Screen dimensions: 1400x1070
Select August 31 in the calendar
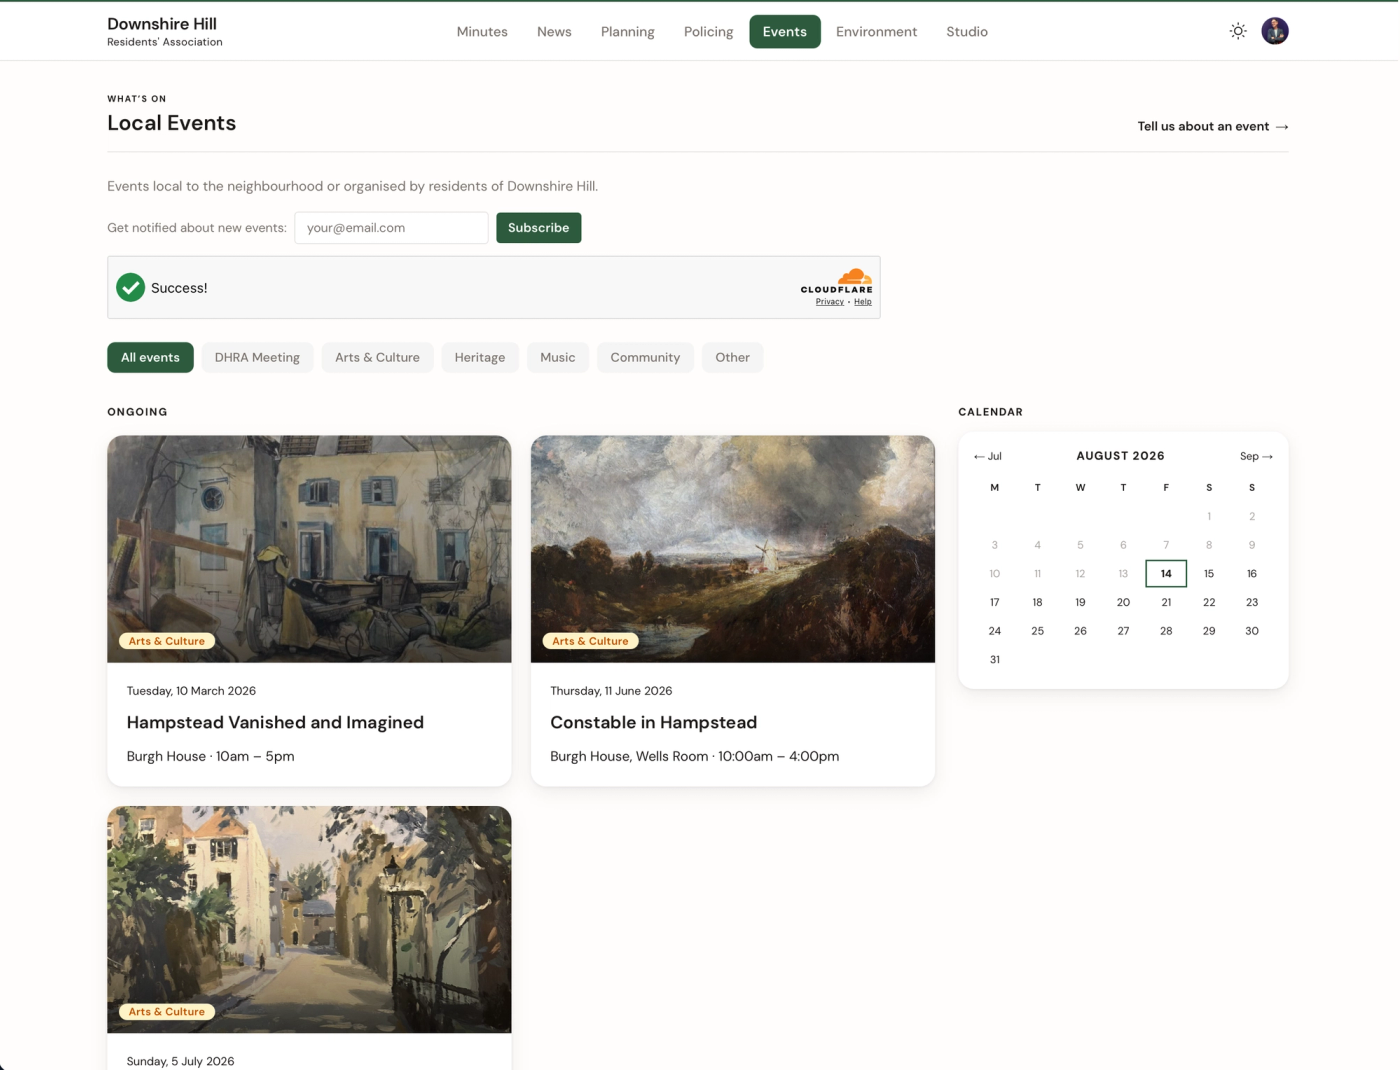[x=995, y=660]
